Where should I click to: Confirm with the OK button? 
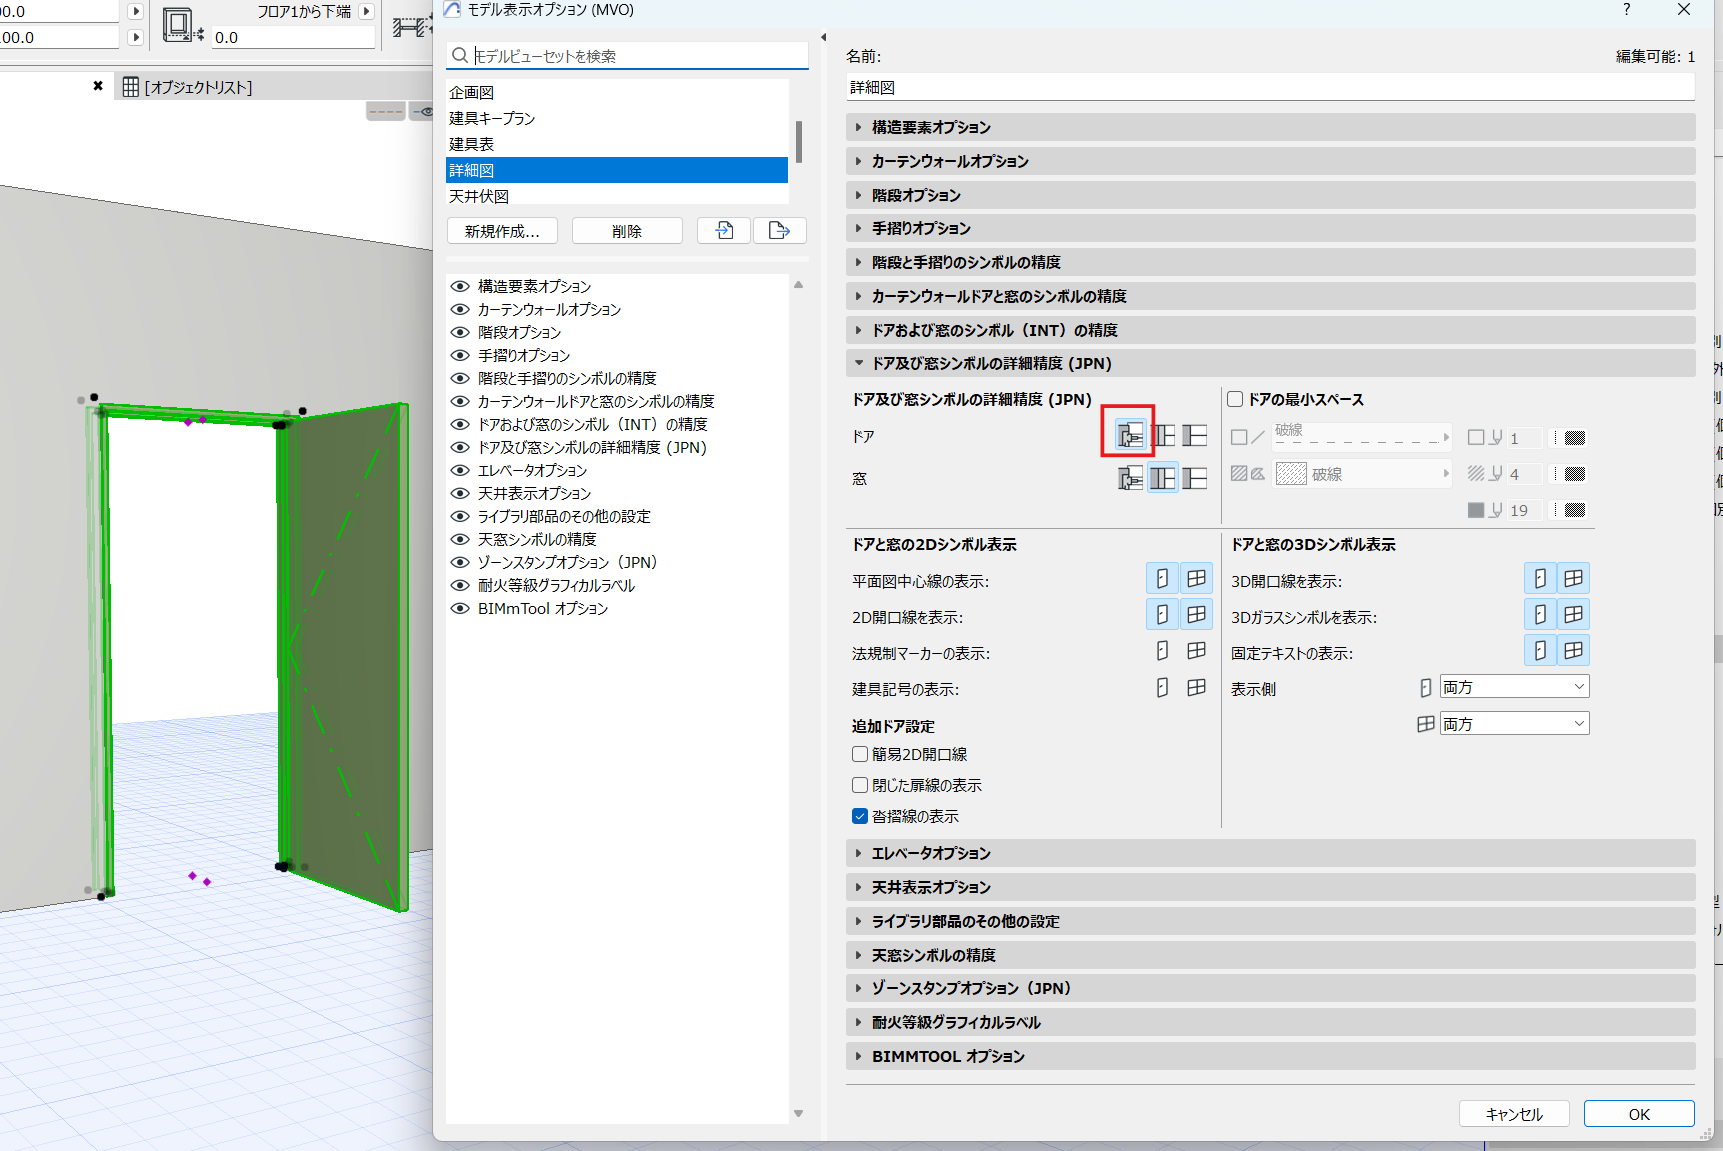[x=1639, y=1114]
